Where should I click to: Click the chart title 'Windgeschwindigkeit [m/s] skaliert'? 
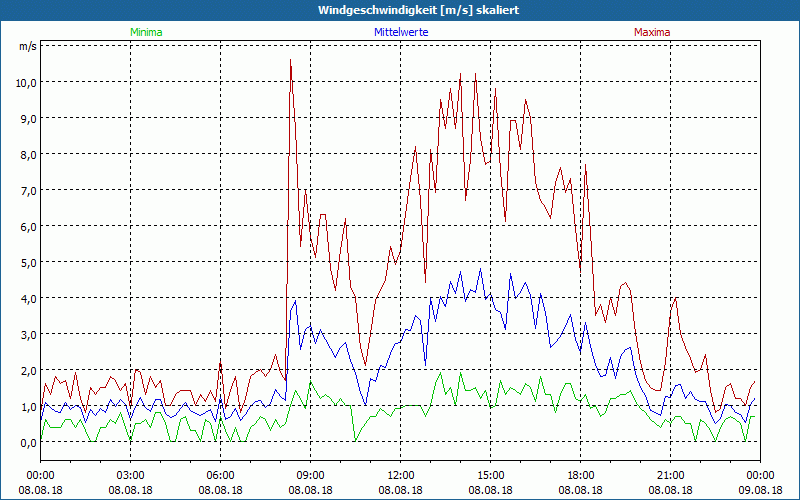click(418, 10)
